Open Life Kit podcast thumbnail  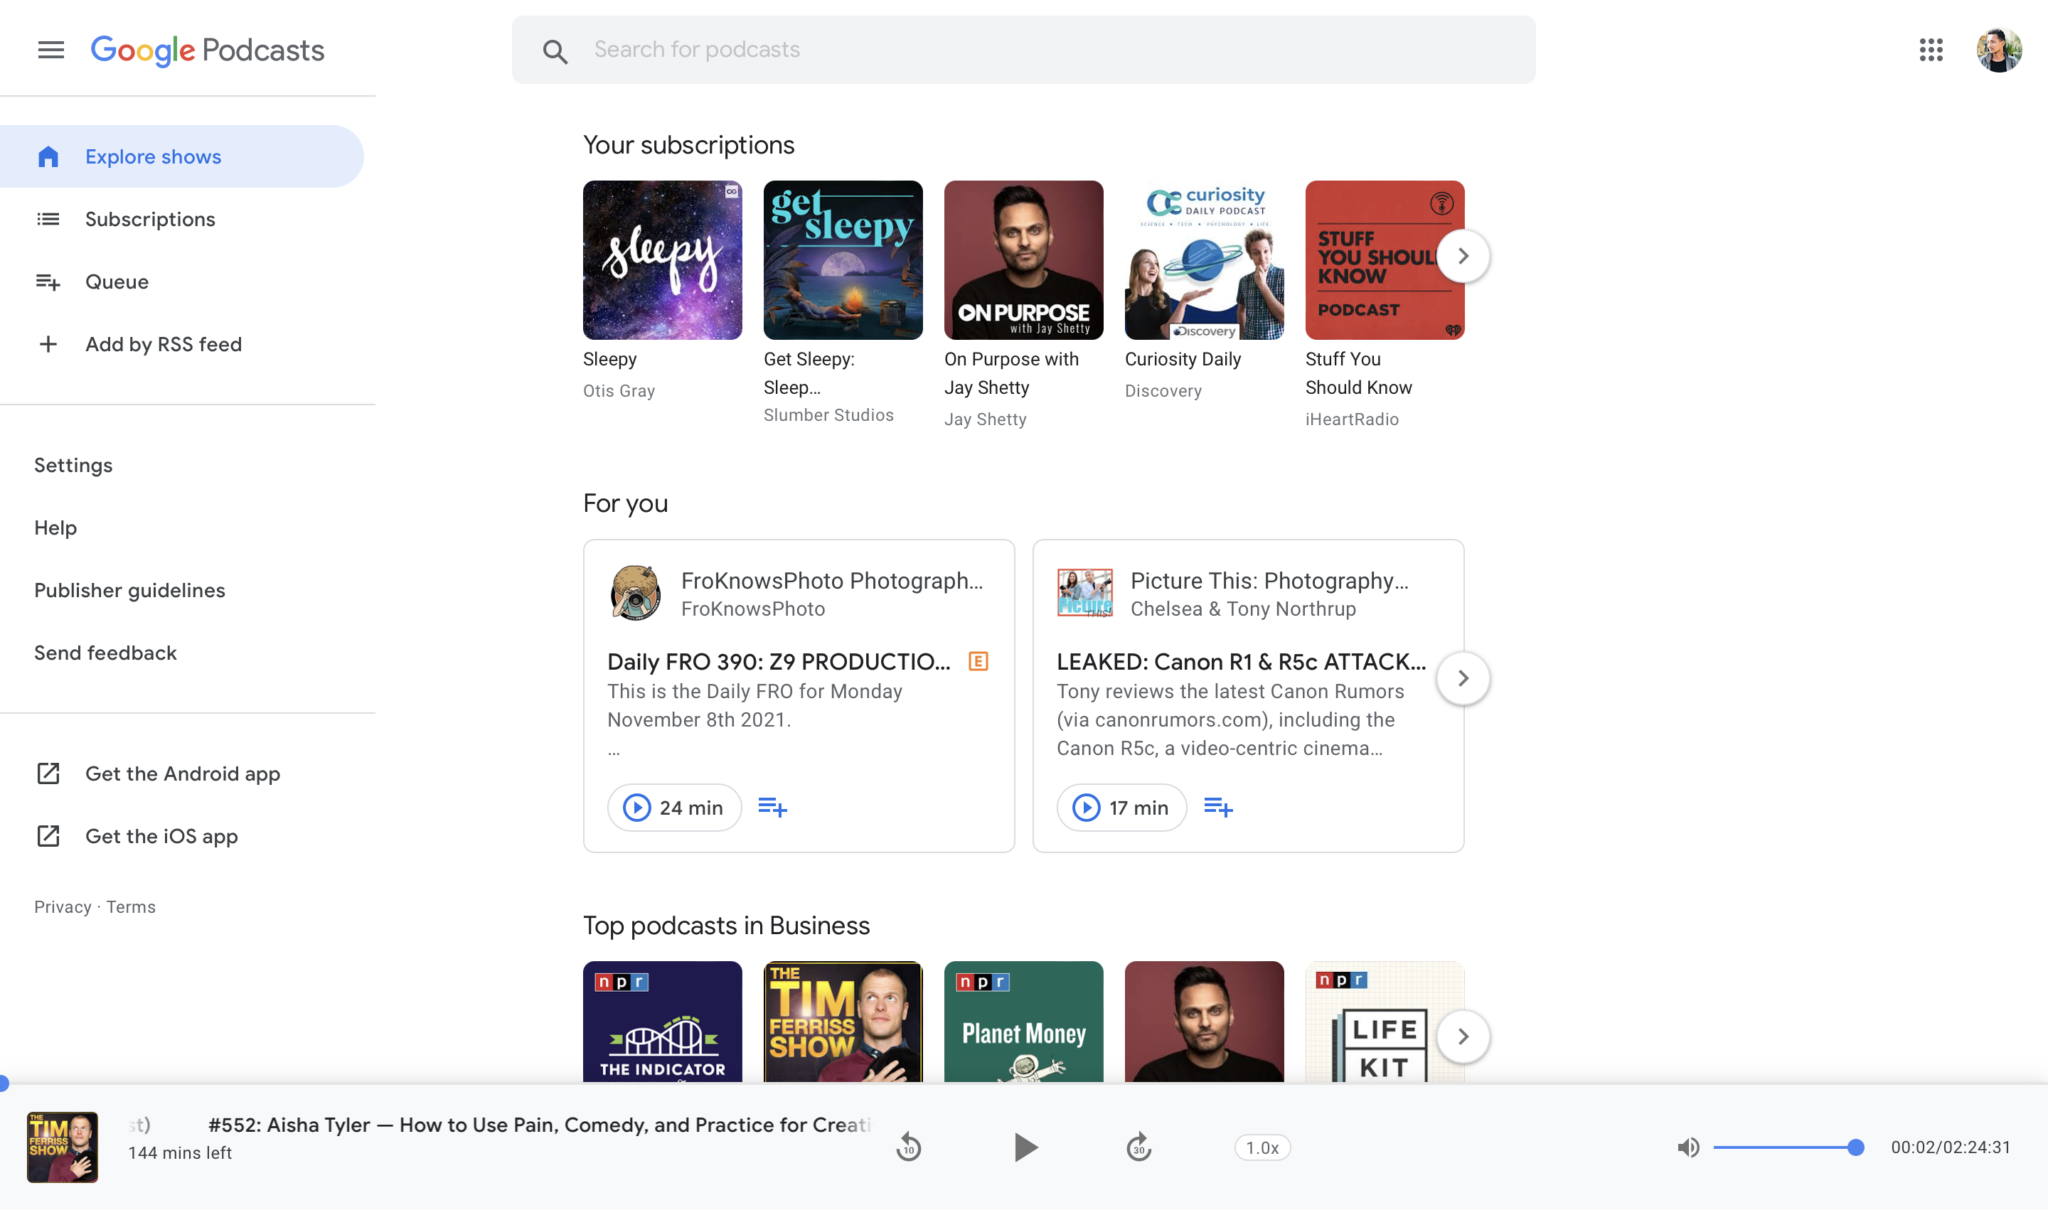tap(1385, 1021)
